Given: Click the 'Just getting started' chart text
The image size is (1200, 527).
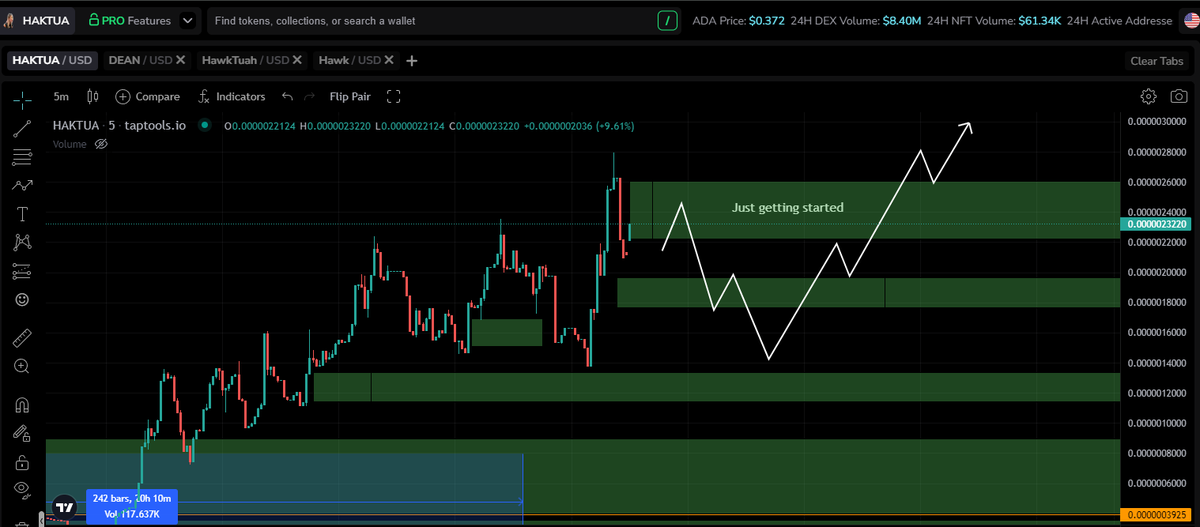Looking at the screenshot, I should click(788, 208).
